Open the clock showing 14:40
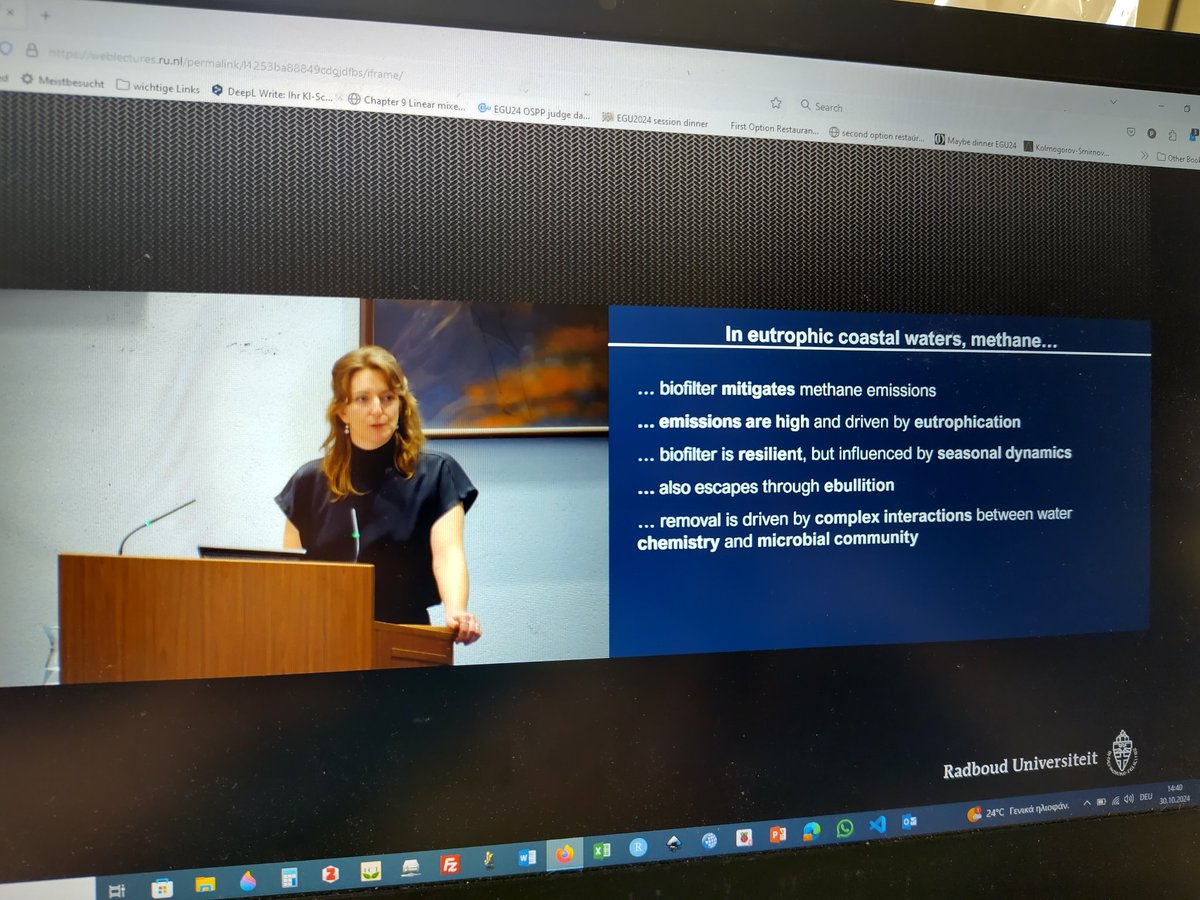1200x900 pixels. (1174, 795)
